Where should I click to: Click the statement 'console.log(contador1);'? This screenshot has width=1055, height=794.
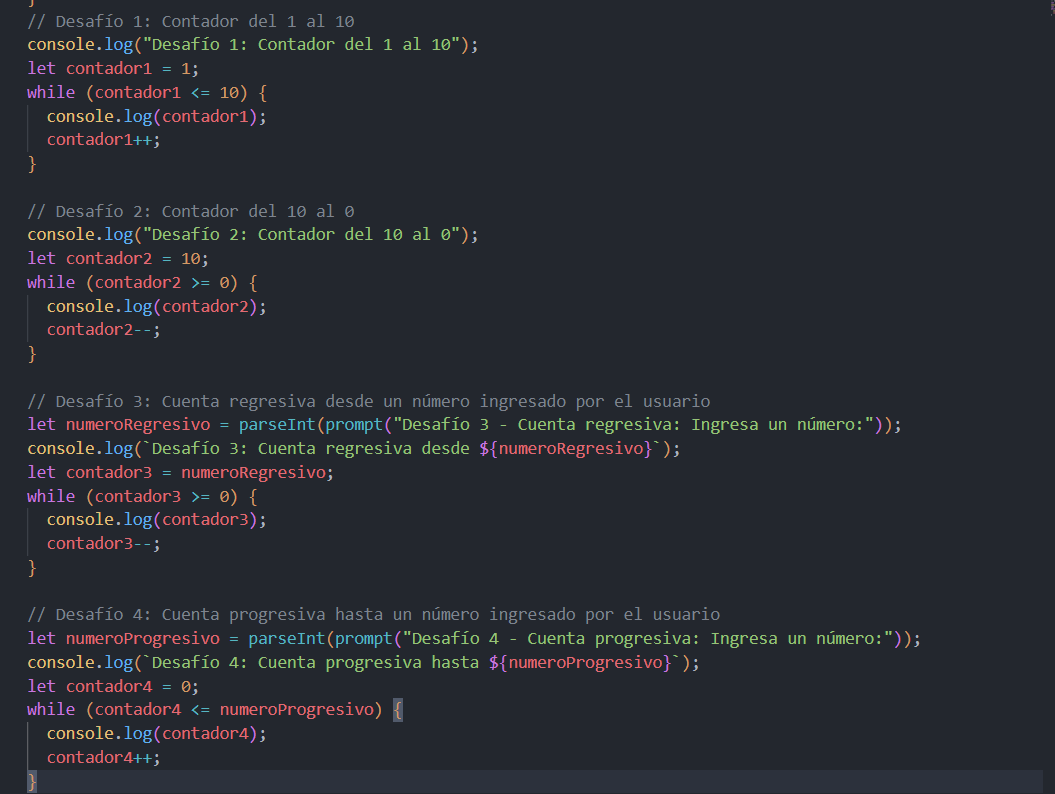click(x=157, y=116)
